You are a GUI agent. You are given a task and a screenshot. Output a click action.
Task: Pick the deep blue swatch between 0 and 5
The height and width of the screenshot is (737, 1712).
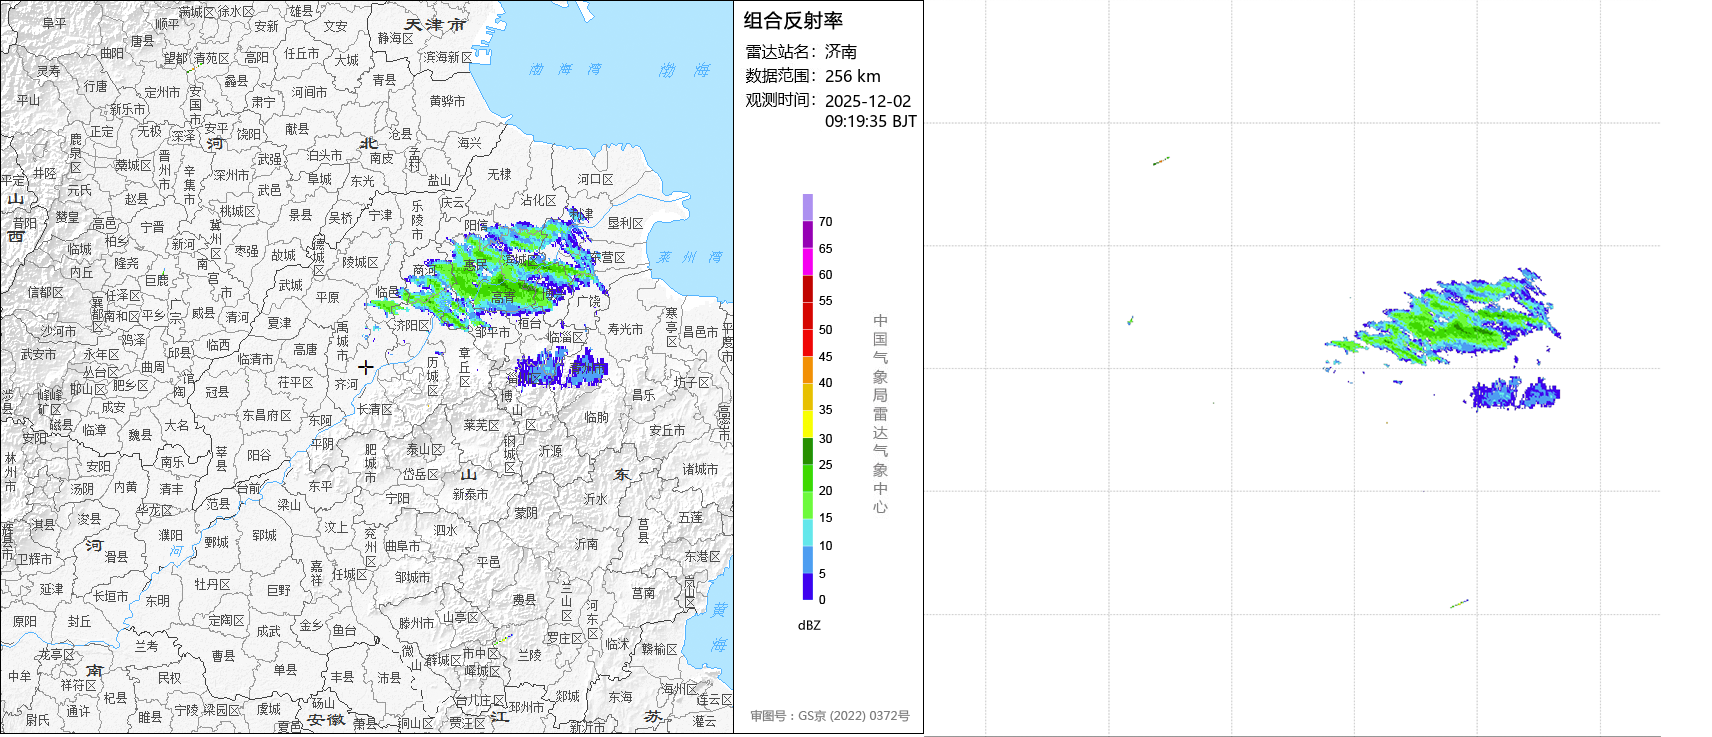pyautogui.click(x=807, y=587)
